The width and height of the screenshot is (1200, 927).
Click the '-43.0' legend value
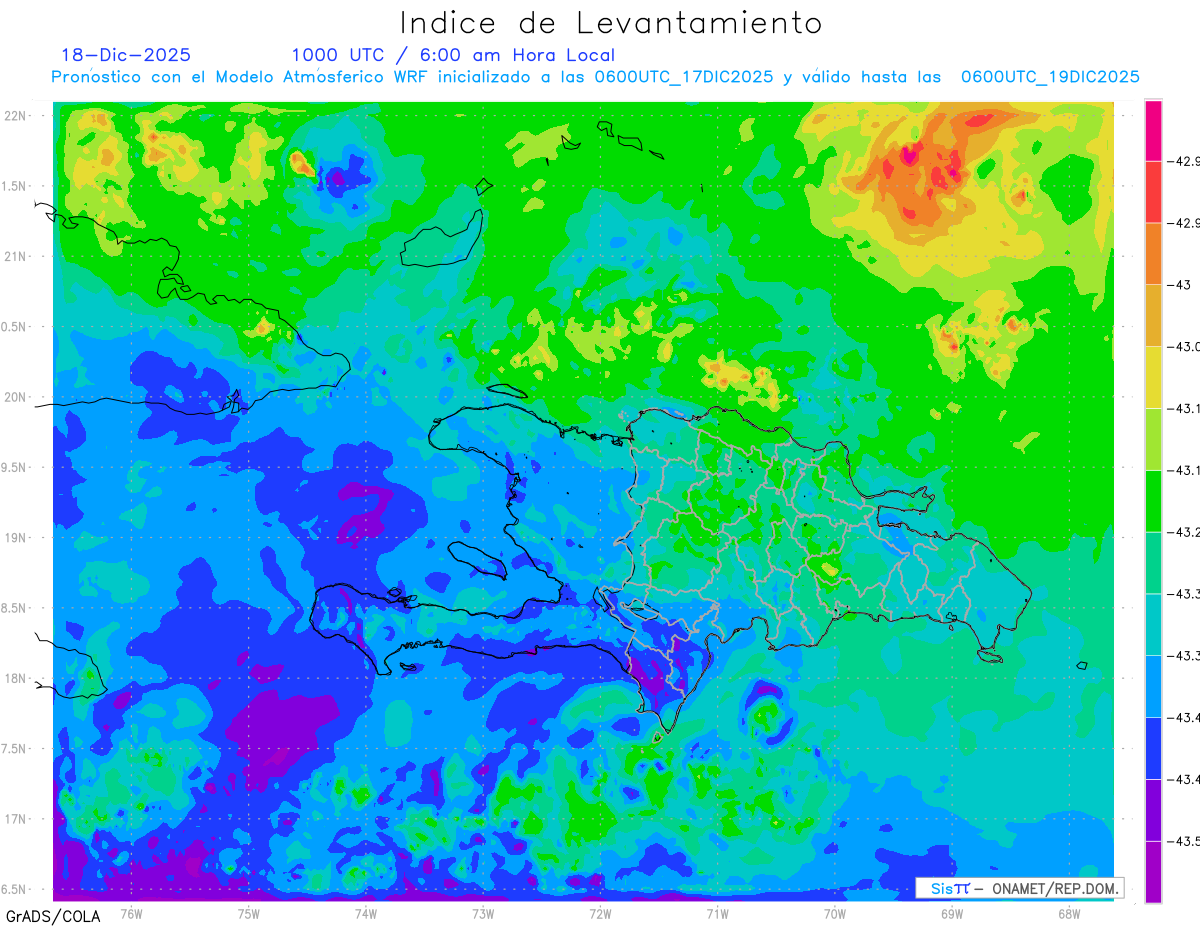coord(1185,347)
